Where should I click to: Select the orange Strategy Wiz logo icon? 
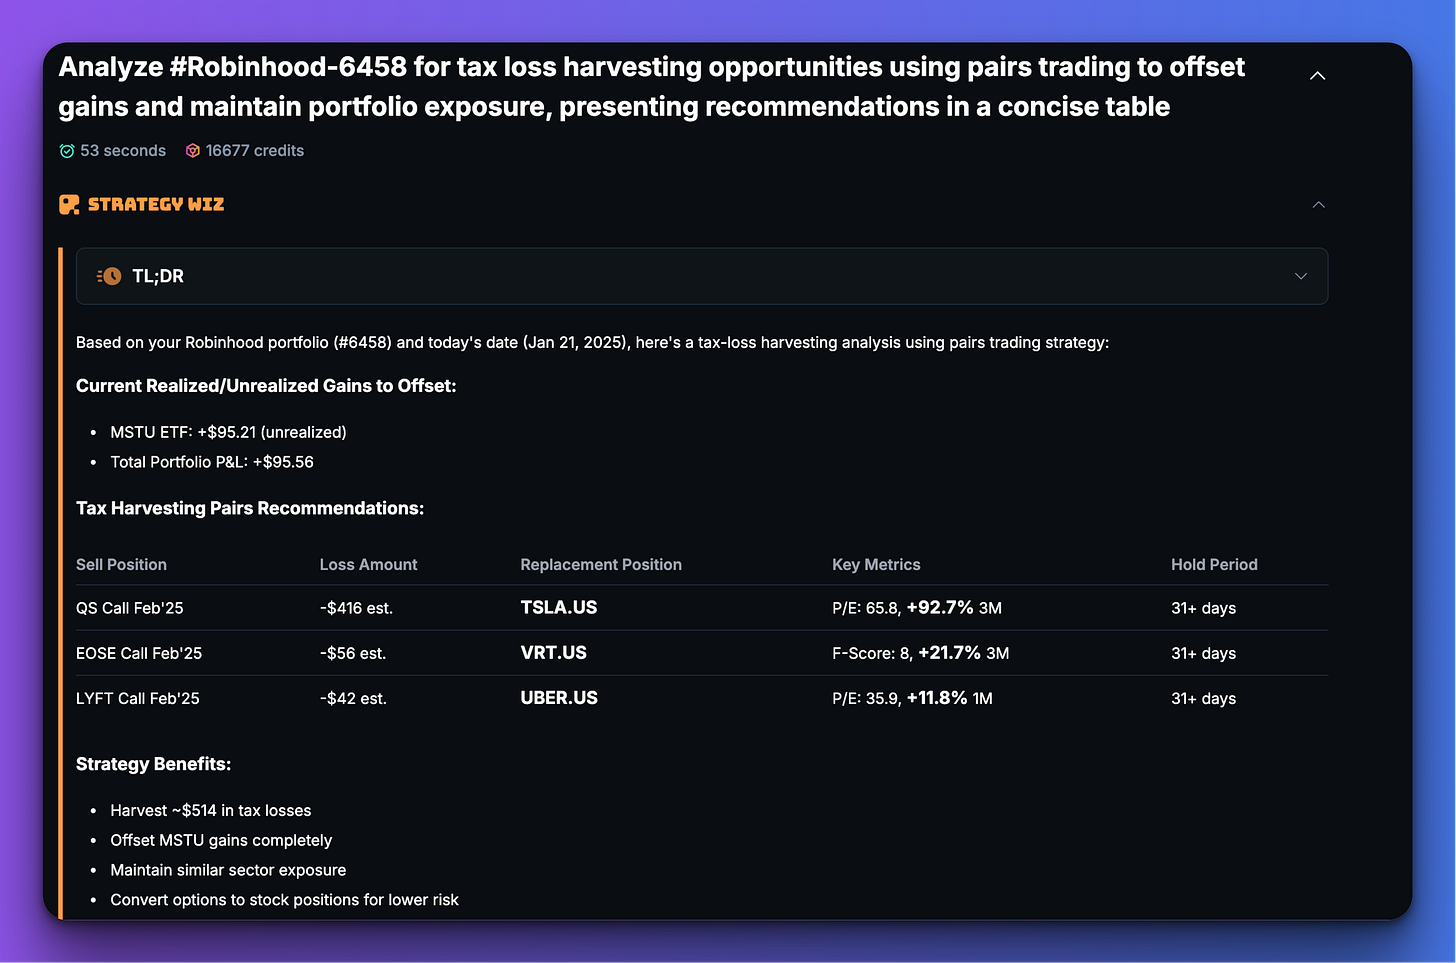[x=68, y=204]
